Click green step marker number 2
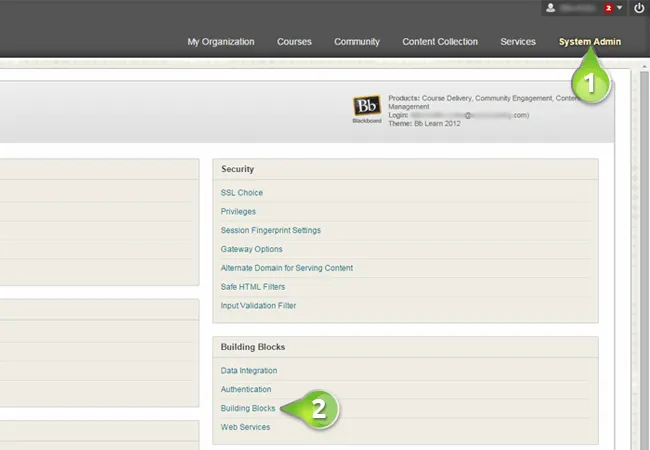Image resolution: width=650 pixels, height=450 pixels. (x=316, y=408)
